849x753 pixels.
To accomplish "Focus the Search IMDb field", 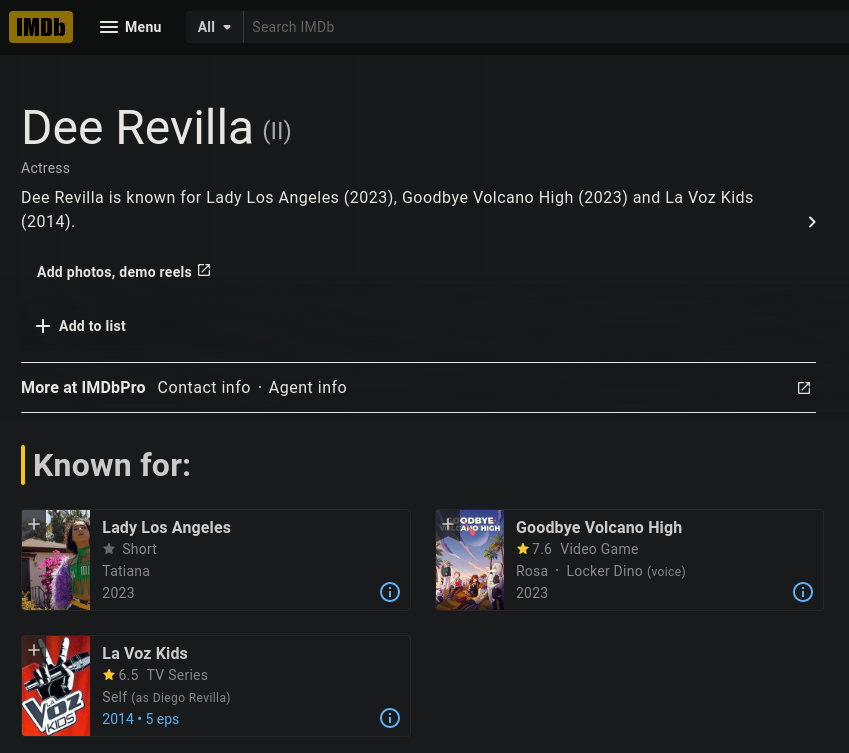I will click(x=546, y=27).
